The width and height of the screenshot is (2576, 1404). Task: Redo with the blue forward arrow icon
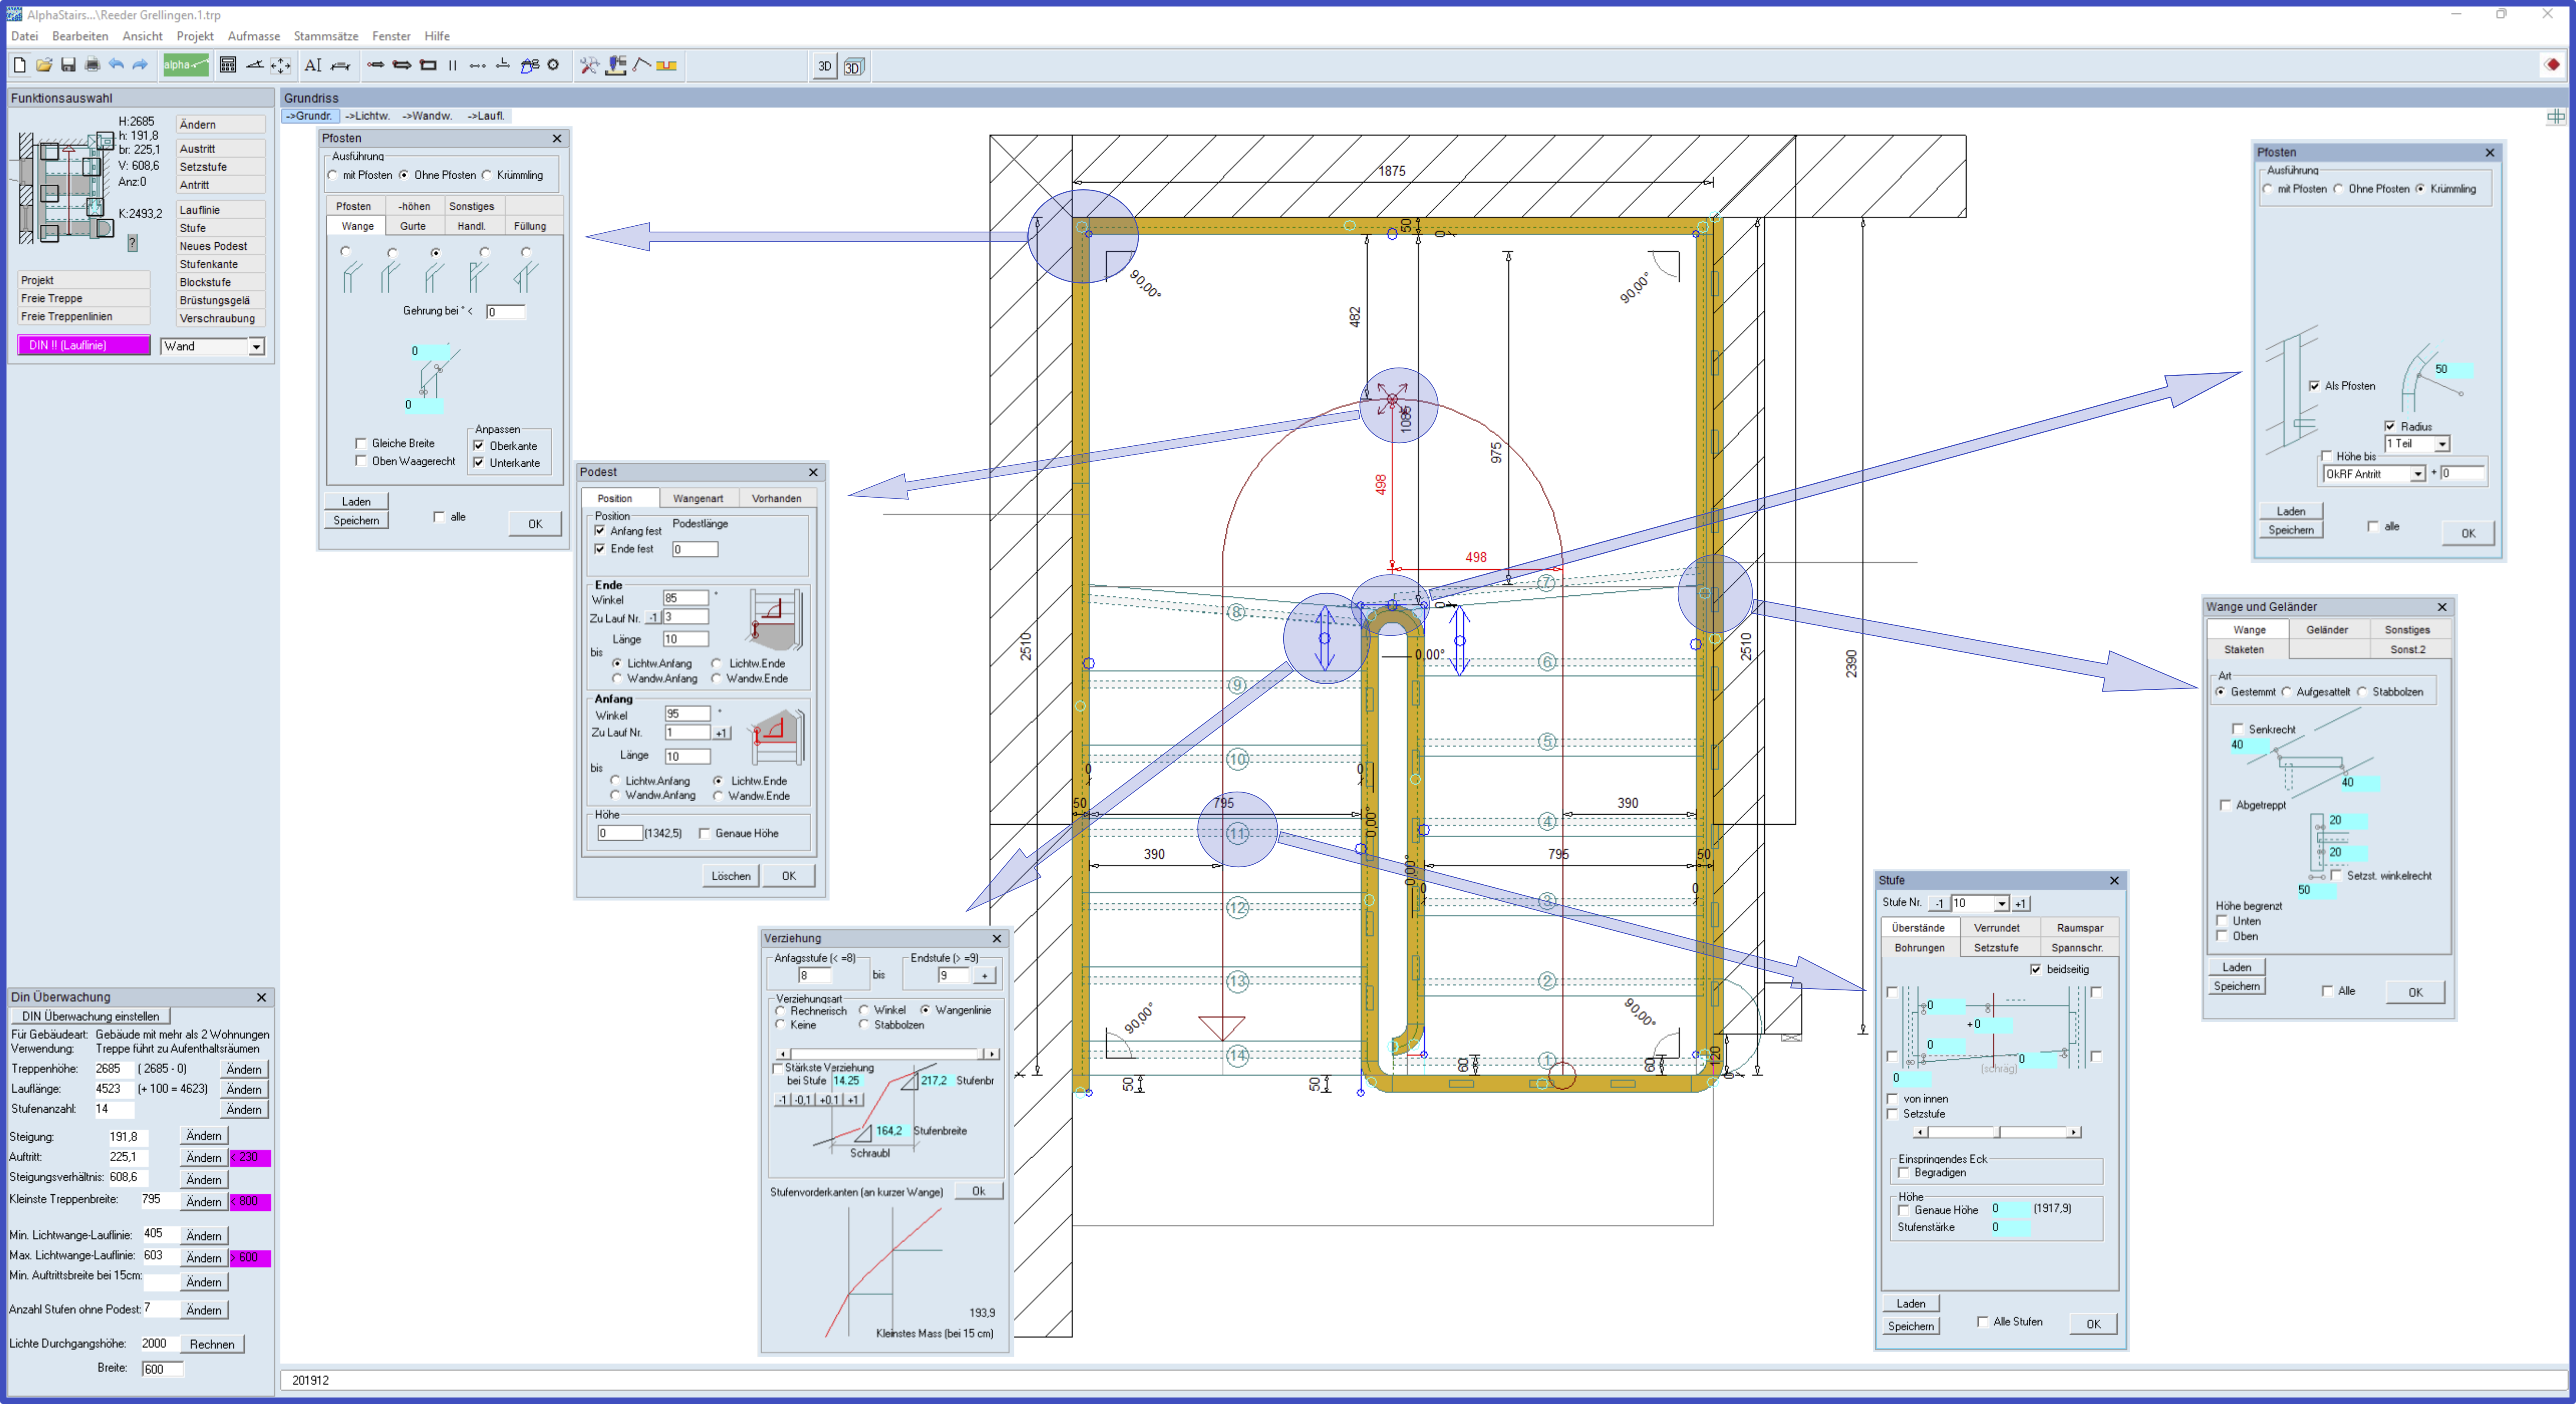140,65
